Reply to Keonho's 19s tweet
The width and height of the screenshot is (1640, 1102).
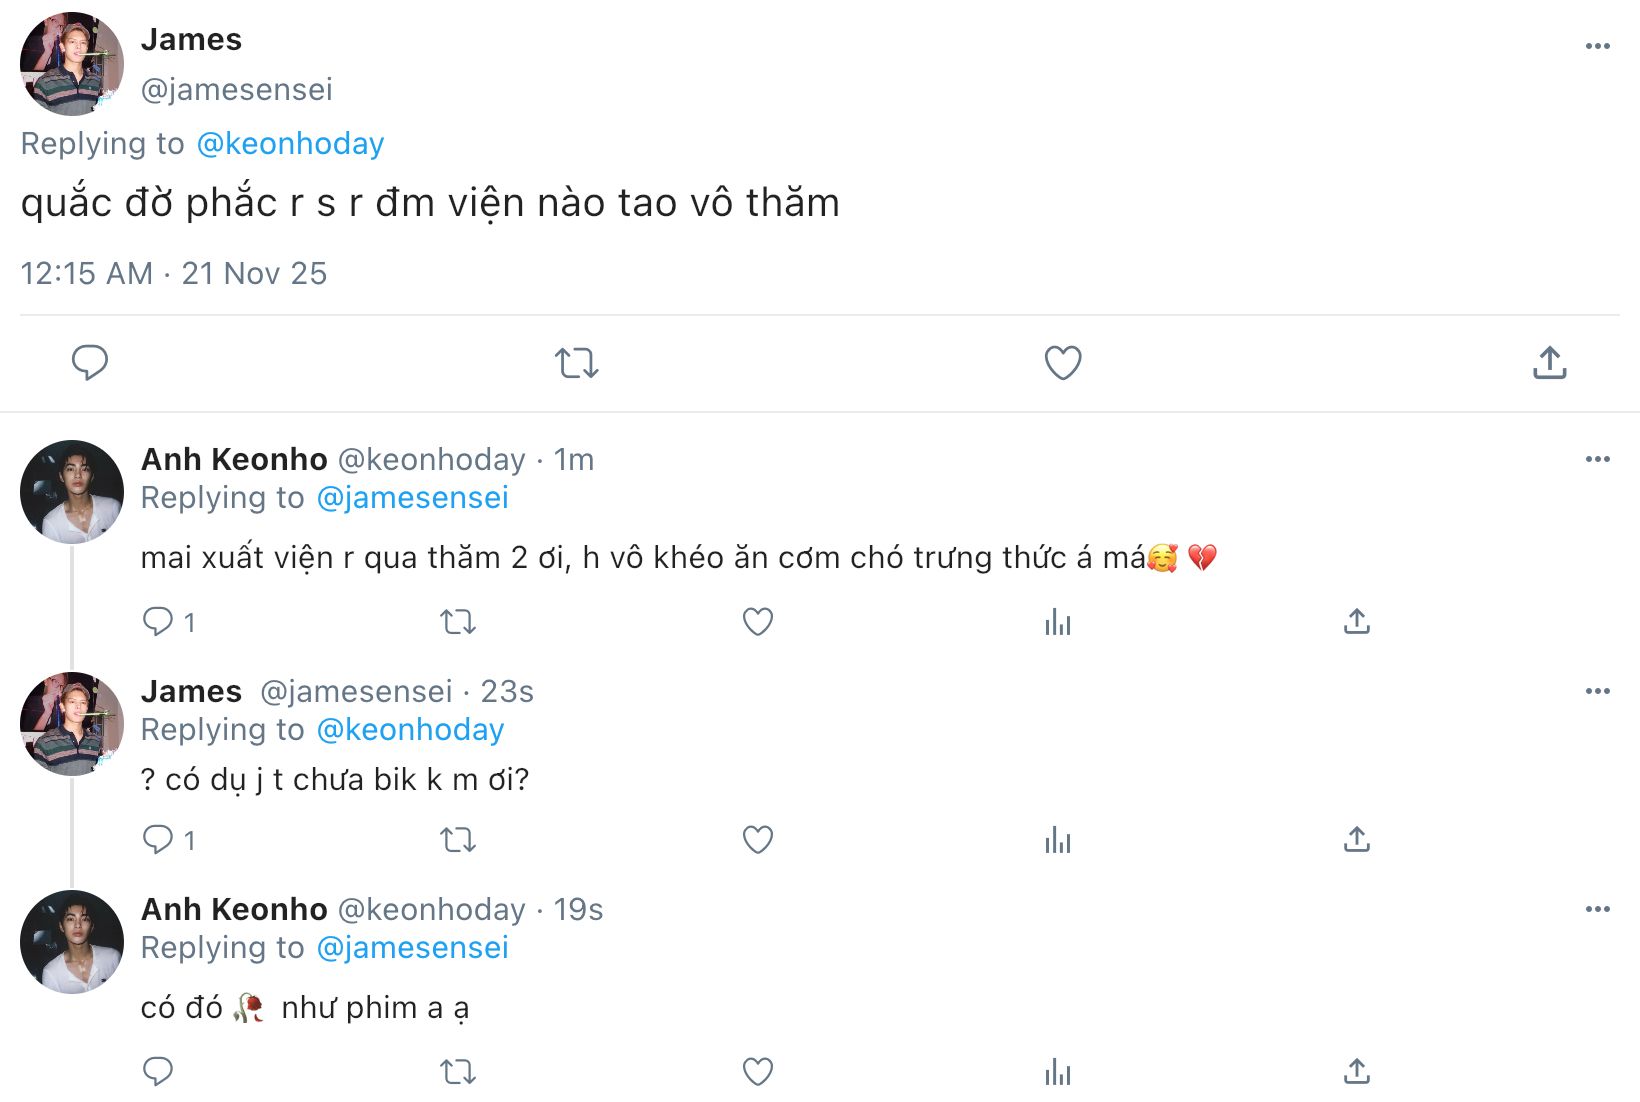tap(158, 1072)
